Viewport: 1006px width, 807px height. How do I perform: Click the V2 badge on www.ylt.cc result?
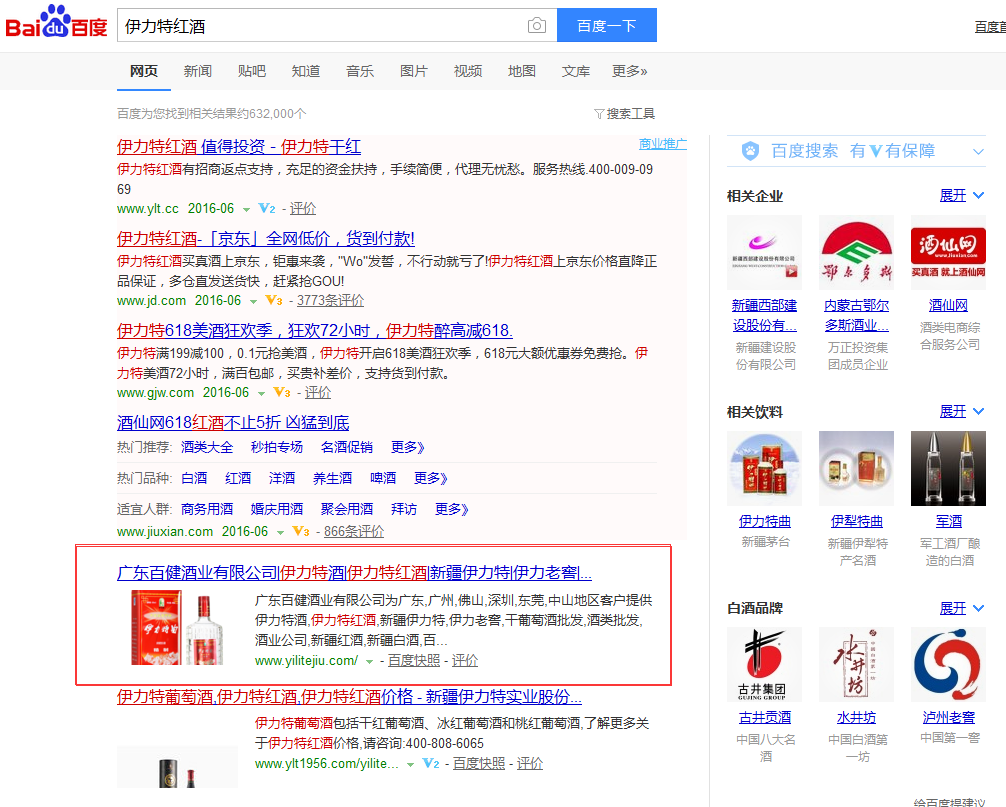(x=267, y=208)
